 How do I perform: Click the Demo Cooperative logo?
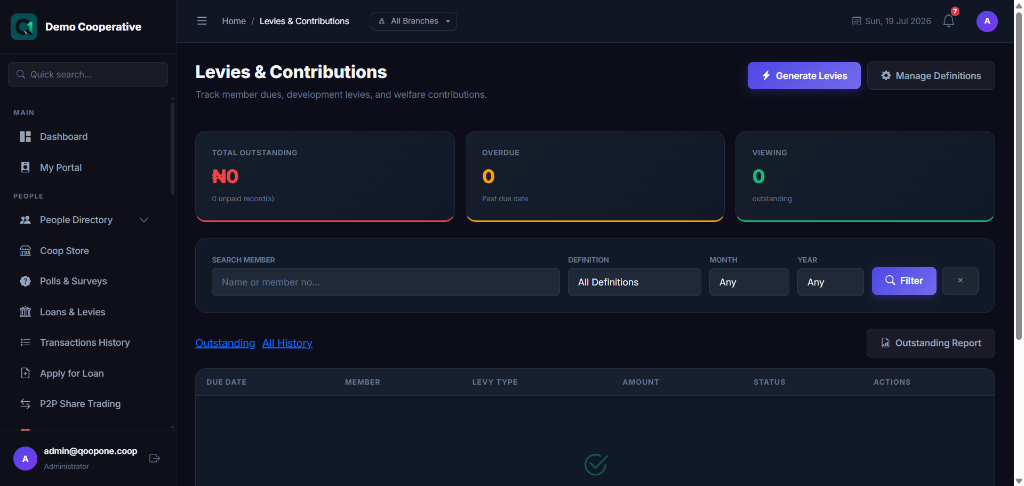pyautogui.click(x=24, y=27)
